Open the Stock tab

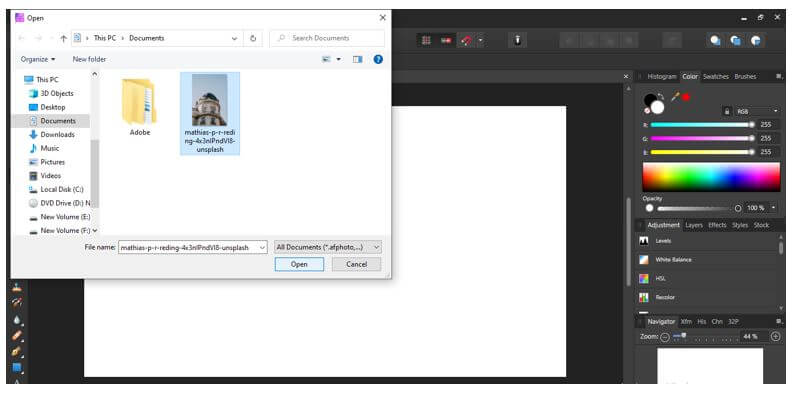coord(761,225)
